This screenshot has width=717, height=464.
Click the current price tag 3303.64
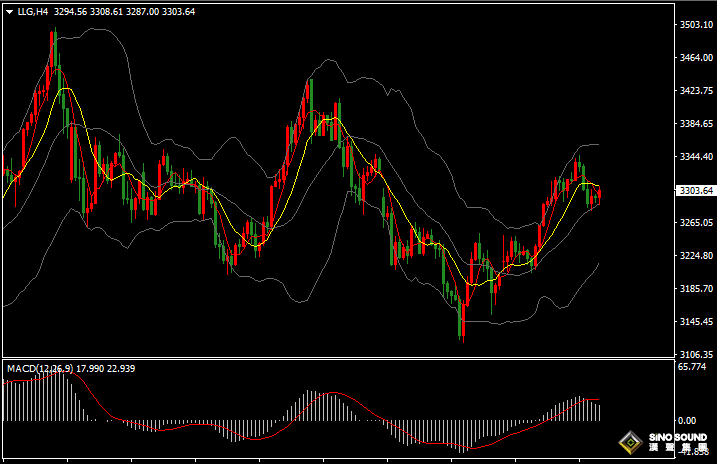694,190
